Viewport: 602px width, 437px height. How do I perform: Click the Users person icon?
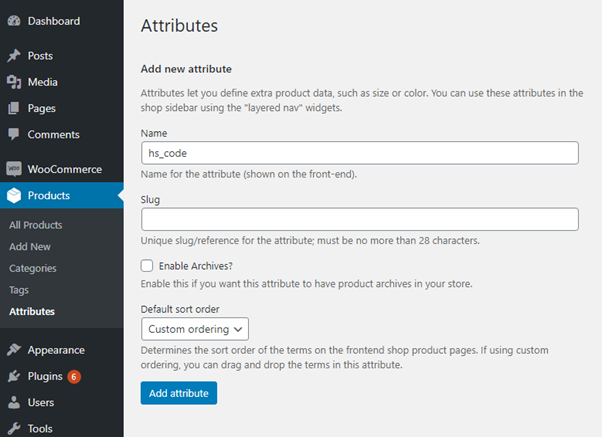tap(13, 403)
